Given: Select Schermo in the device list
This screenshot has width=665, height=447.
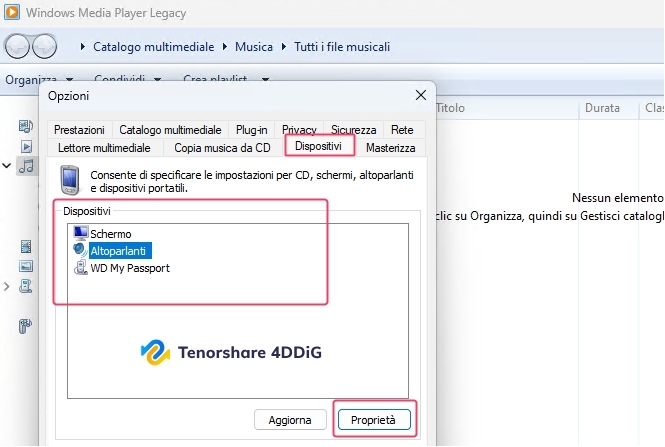Looking at the screenshot, I should (111, 234).
